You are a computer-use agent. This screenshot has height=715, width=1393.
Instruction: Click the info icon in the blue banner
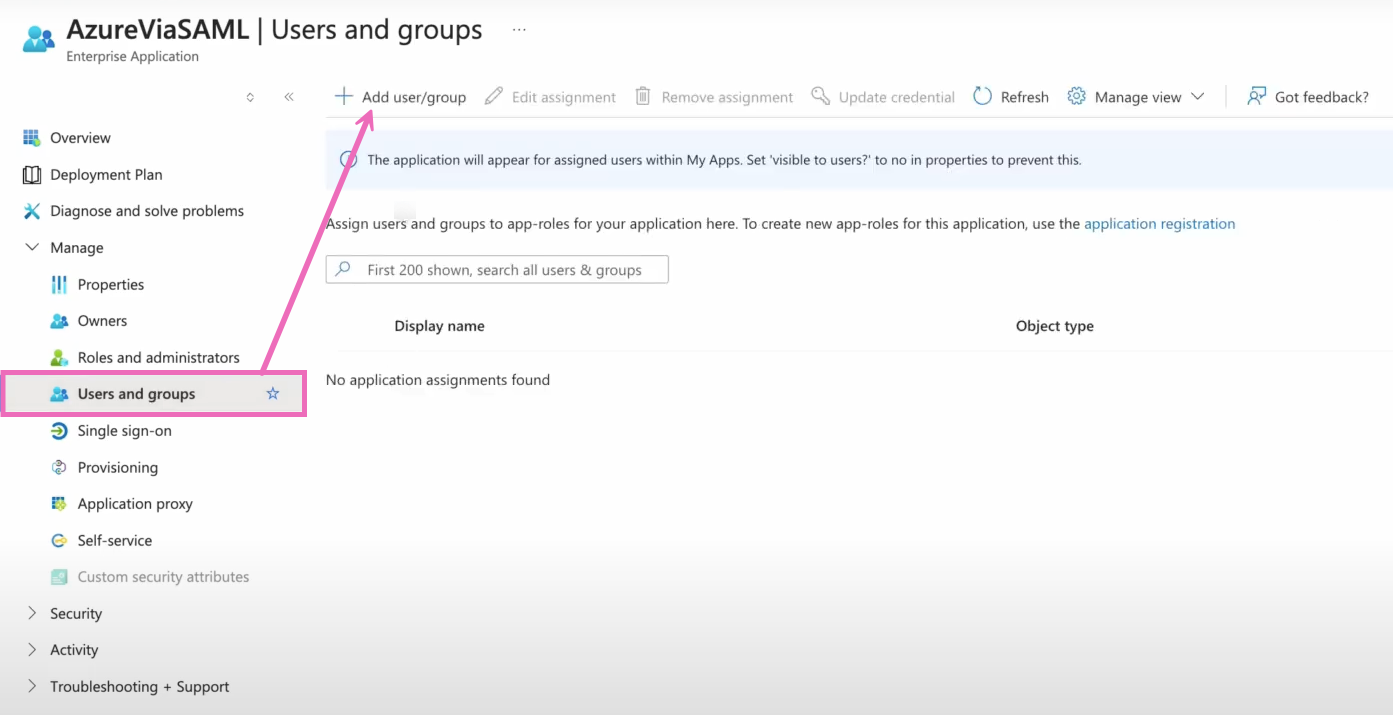[x=348, y=159]
